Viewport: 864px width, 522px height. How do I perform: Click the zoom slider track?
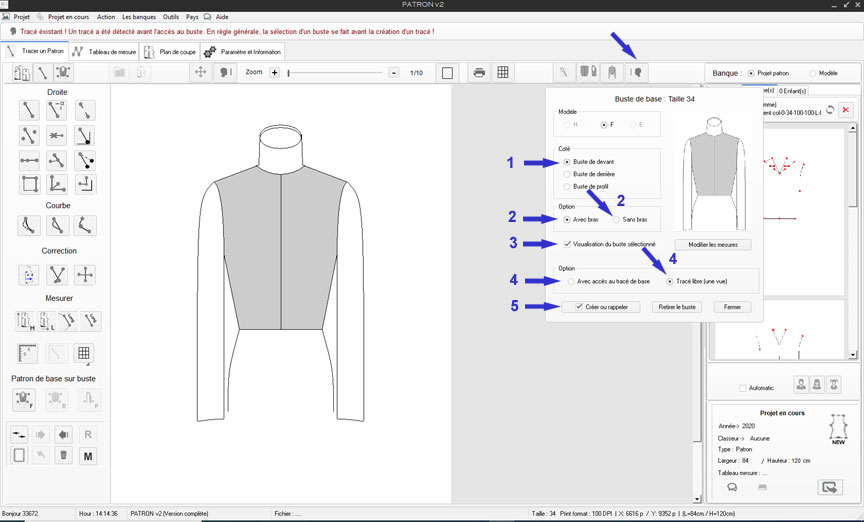335,73
